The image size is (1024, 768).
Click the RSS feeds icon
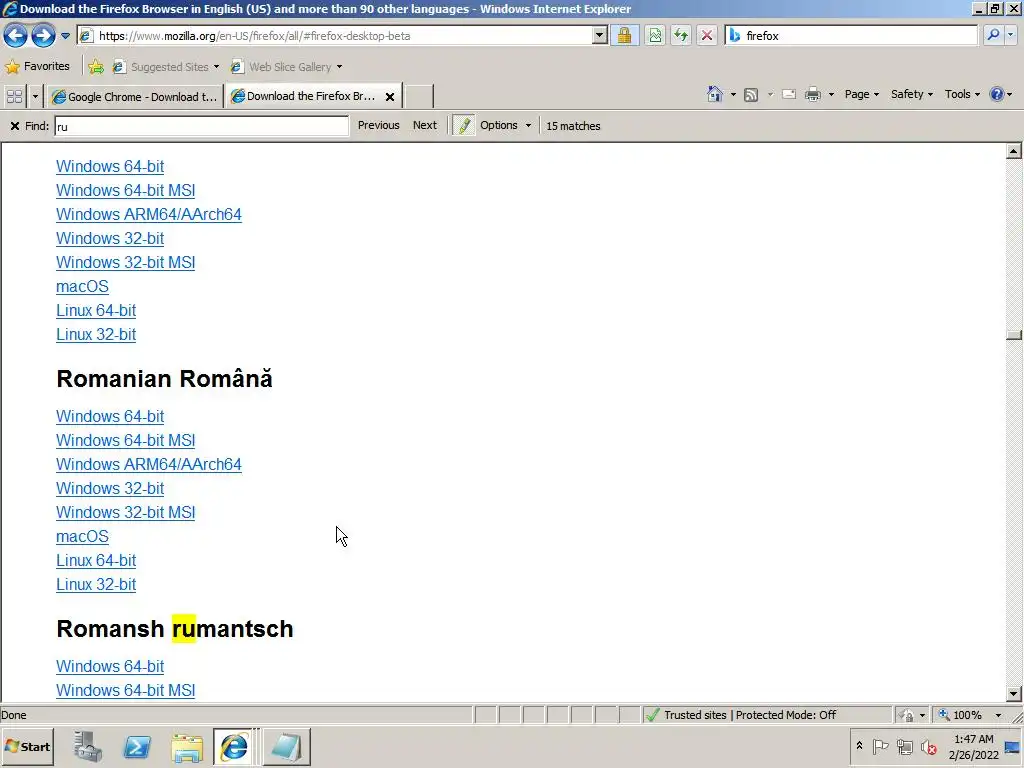coord(751,95)
